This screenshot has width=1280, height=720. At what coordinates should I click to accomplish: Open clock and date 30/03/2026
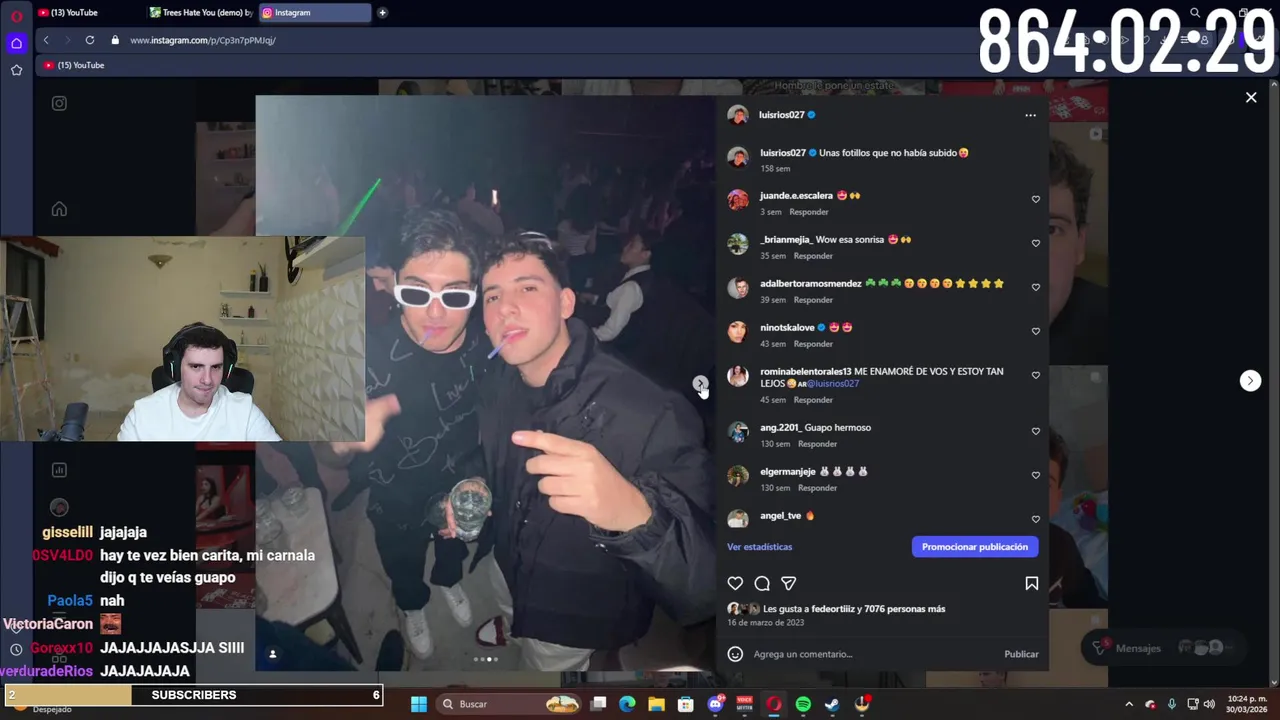point(1247,704)
